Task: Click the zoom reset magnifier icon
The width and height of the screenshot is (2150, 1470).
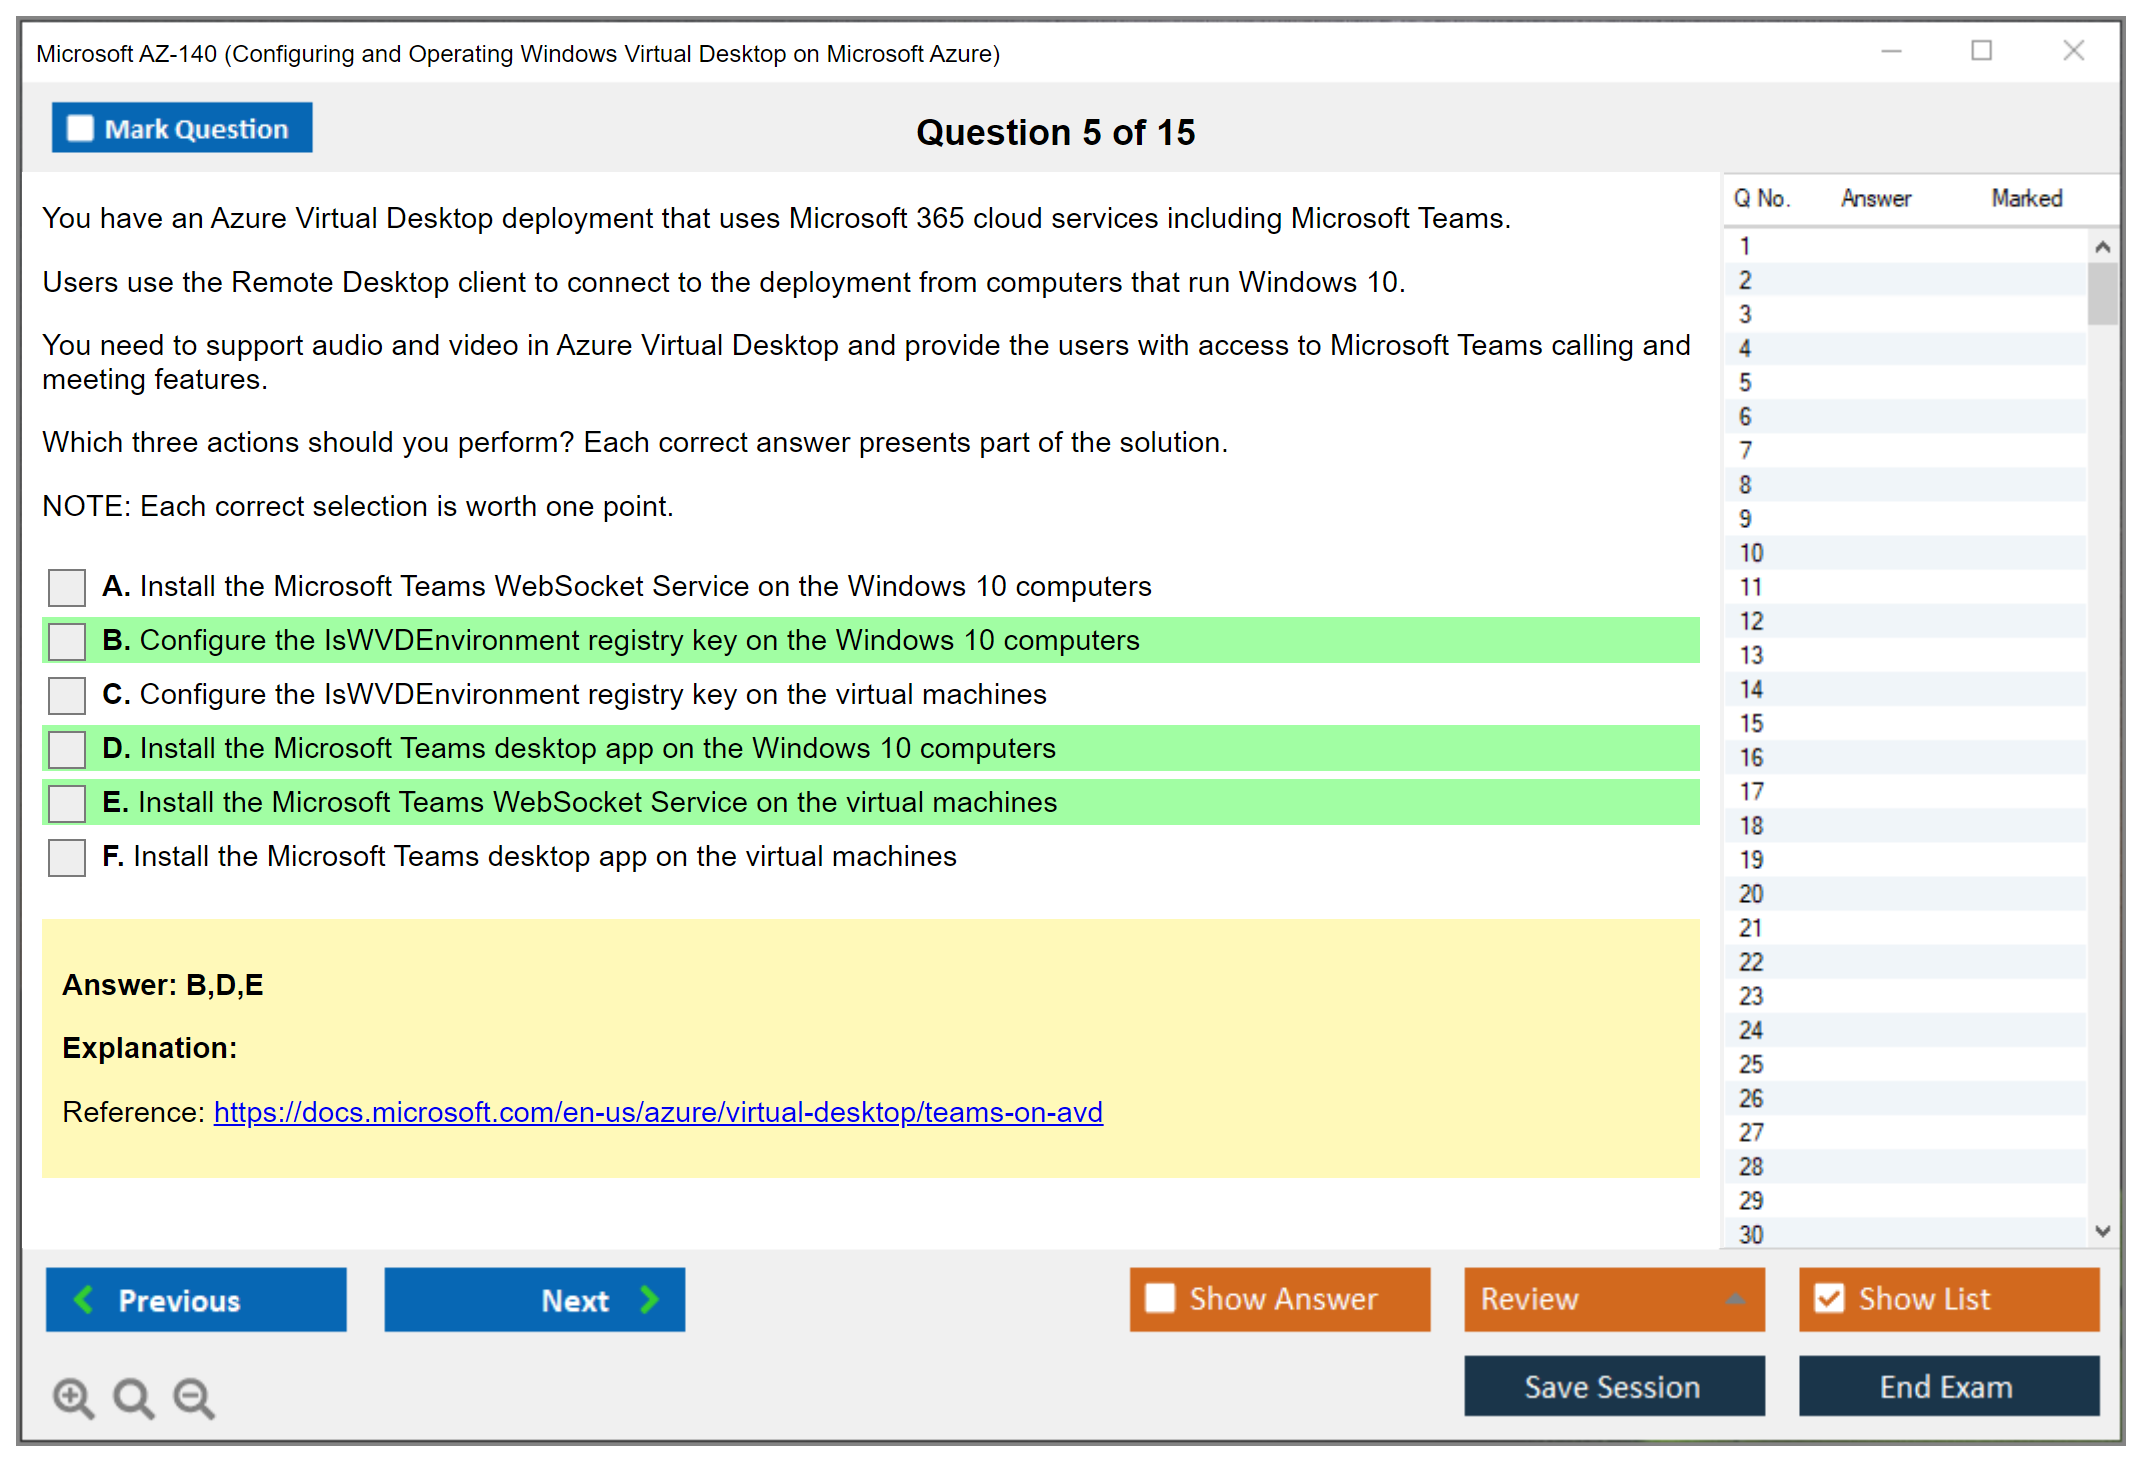Action: (x=133, y=1397)
